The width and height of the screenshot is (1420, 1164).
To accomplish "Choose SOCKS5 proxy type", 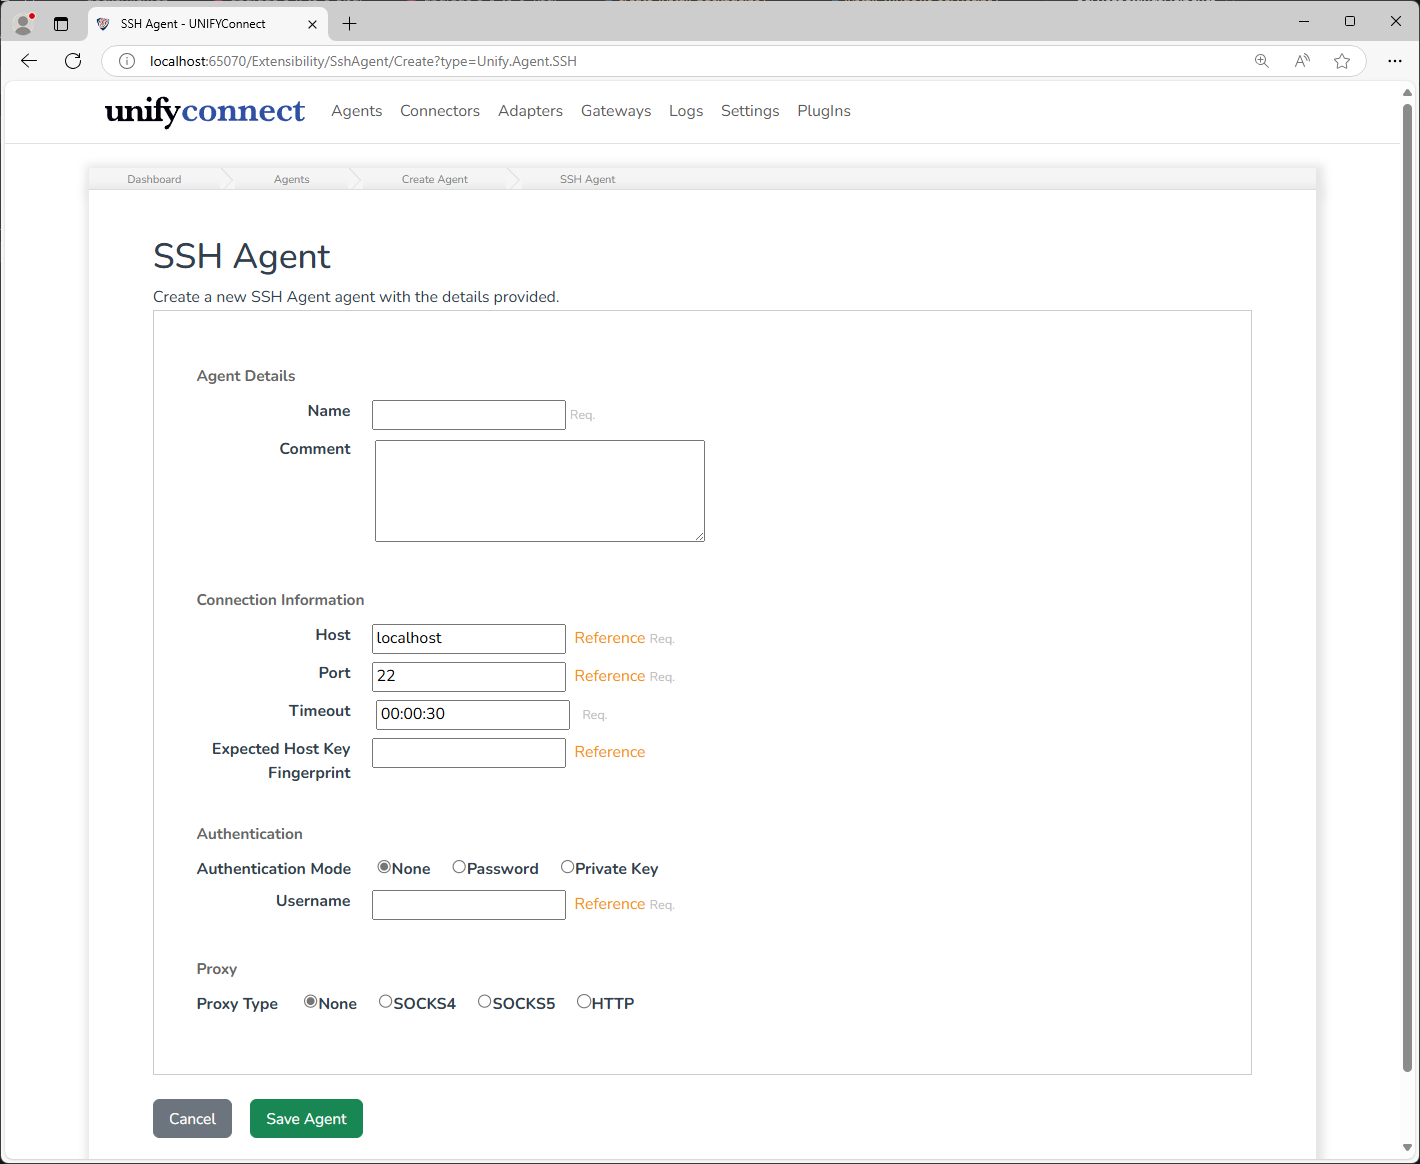I will 484,1001.
